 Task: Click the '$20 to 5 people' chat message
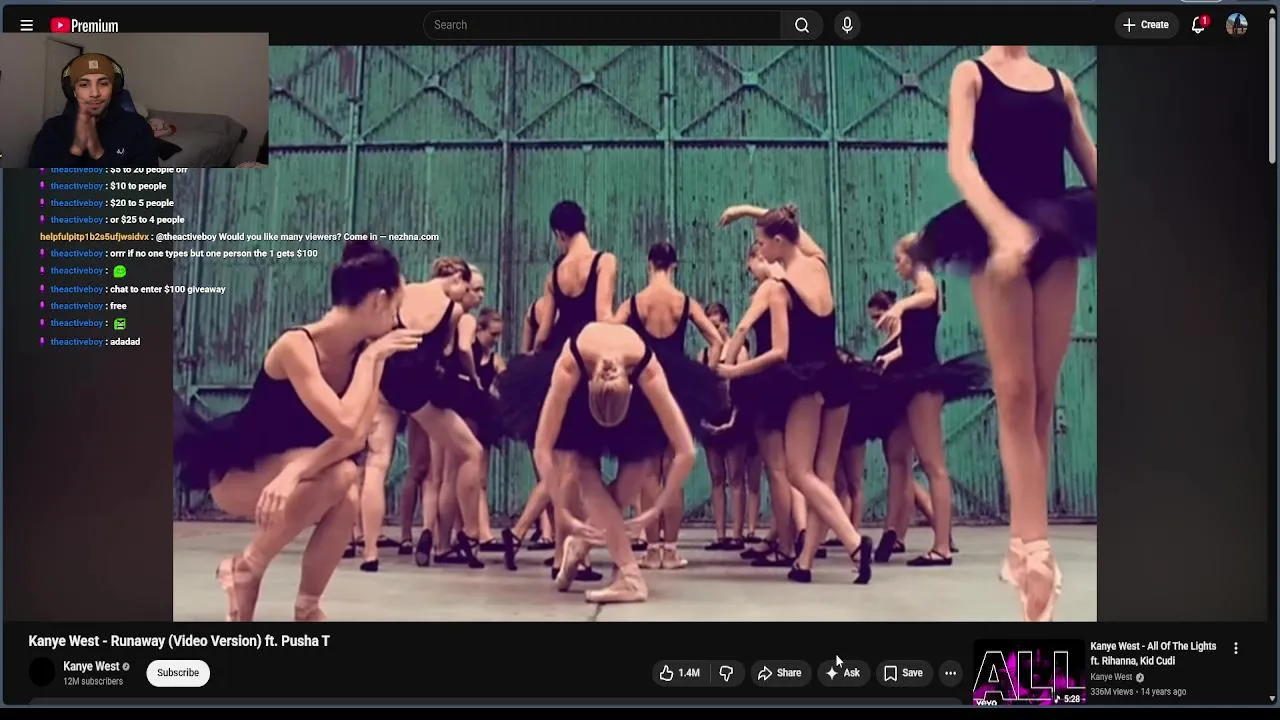(x=141, y=203)
